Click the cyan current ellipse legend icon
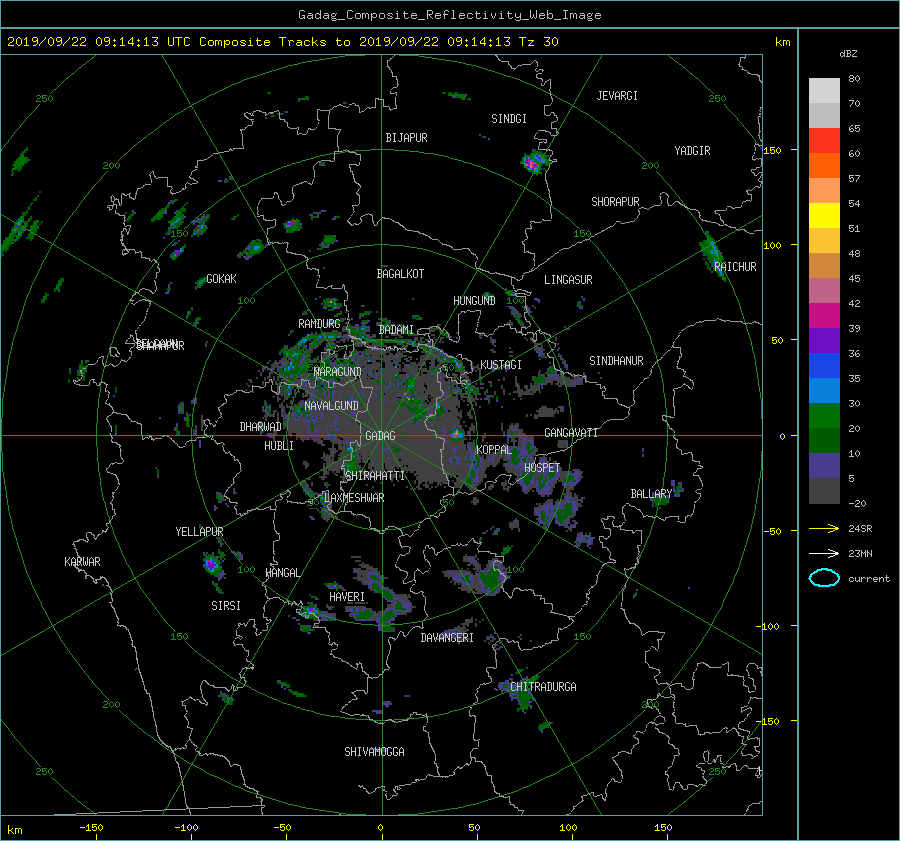Screen dimensions: 900x841 pos(824,578)
